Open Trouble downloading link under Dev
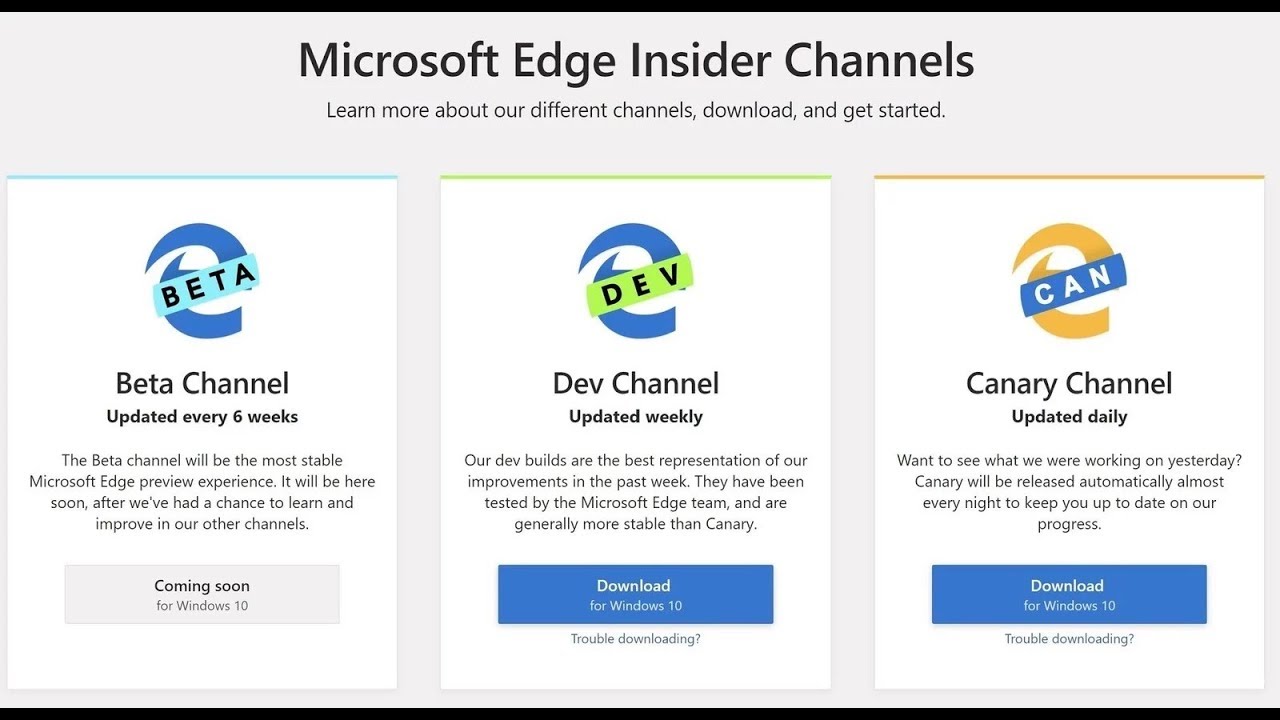The height and width of the screenshot is (720, 1280). click(635, 639)
